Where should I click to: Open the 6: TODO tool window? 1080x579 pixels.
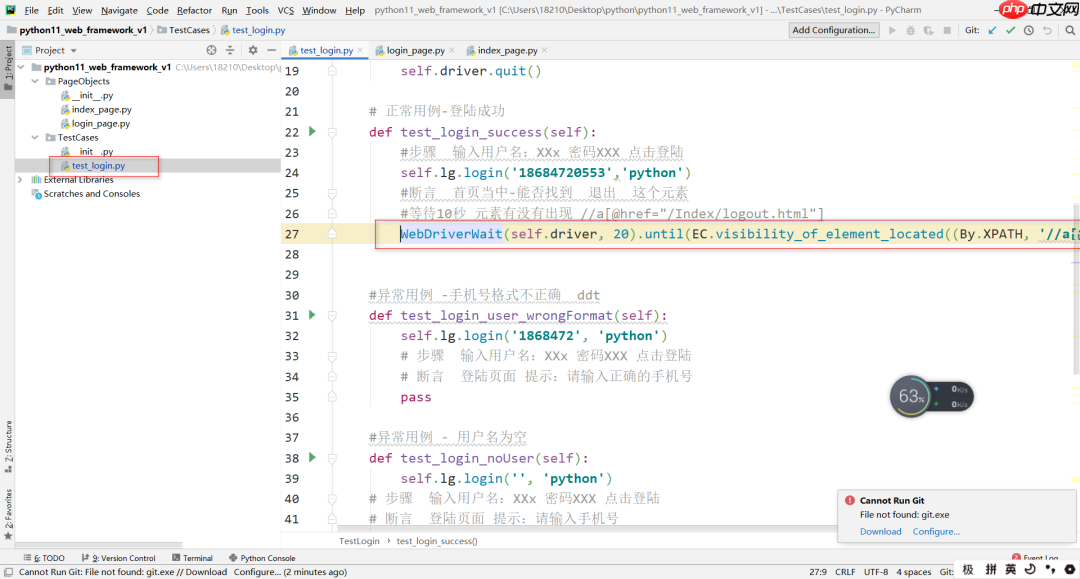44,558
